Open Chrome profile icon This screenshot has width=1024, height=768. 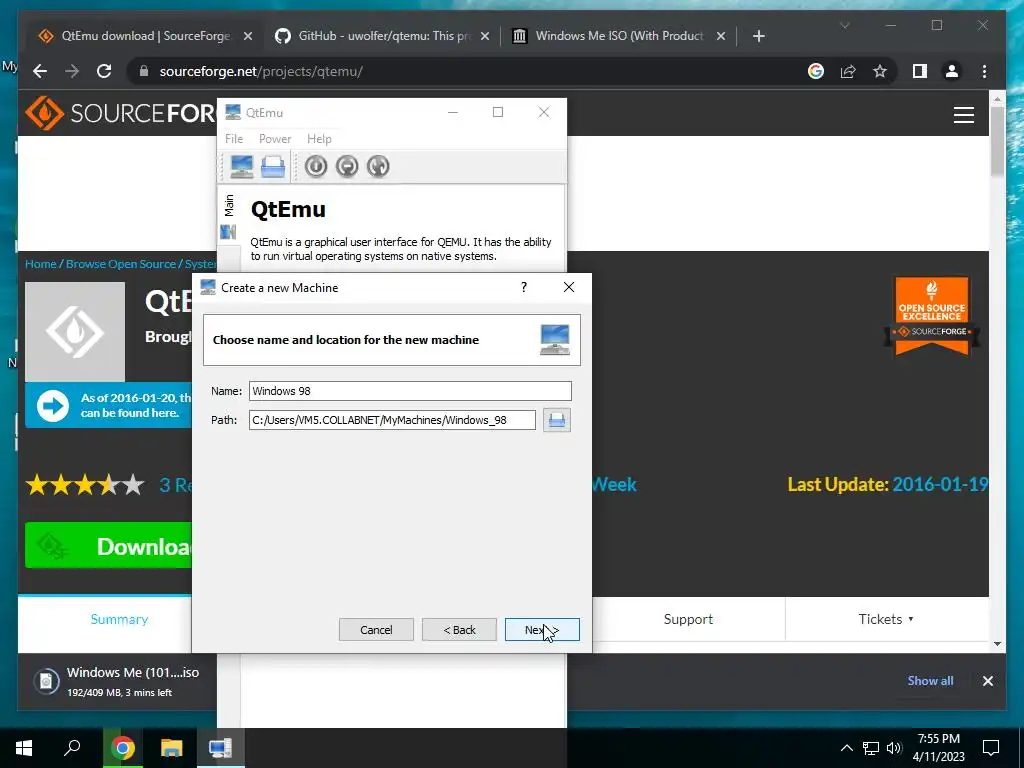[x=952, y=71]
